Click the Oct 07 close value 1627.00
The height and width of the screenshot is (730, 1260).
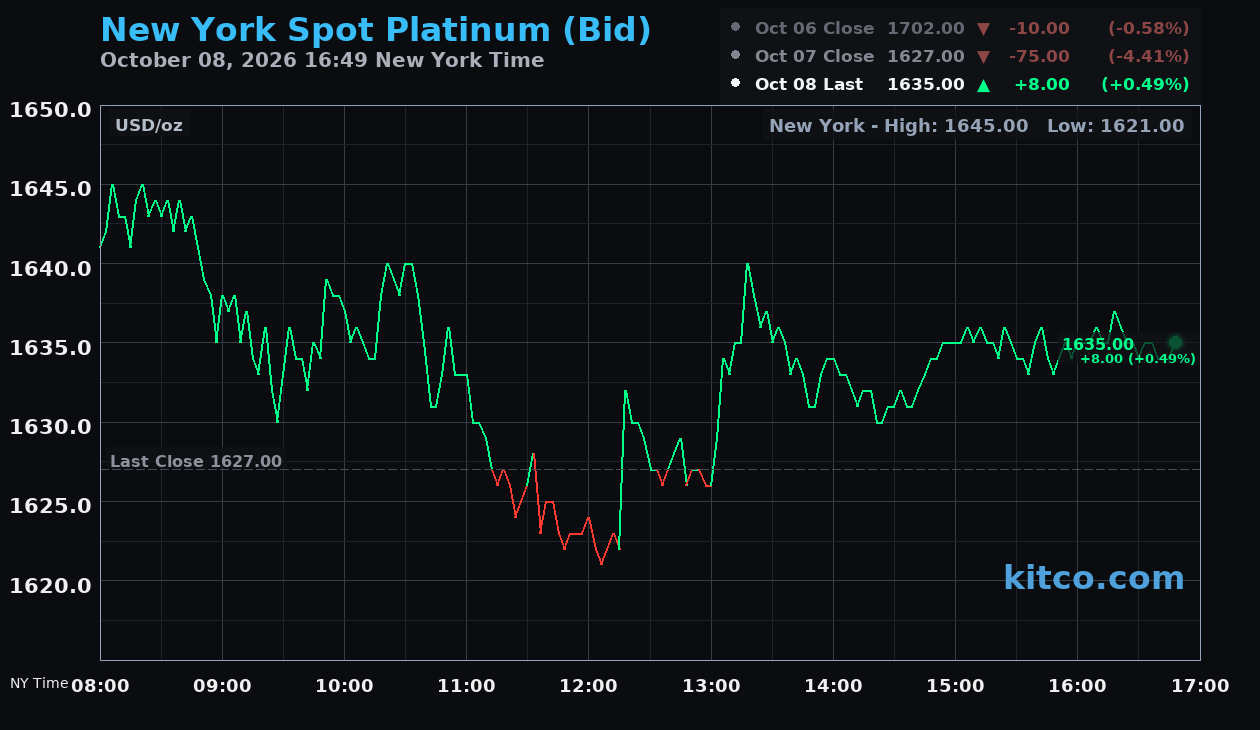click(x=926, y=57)
